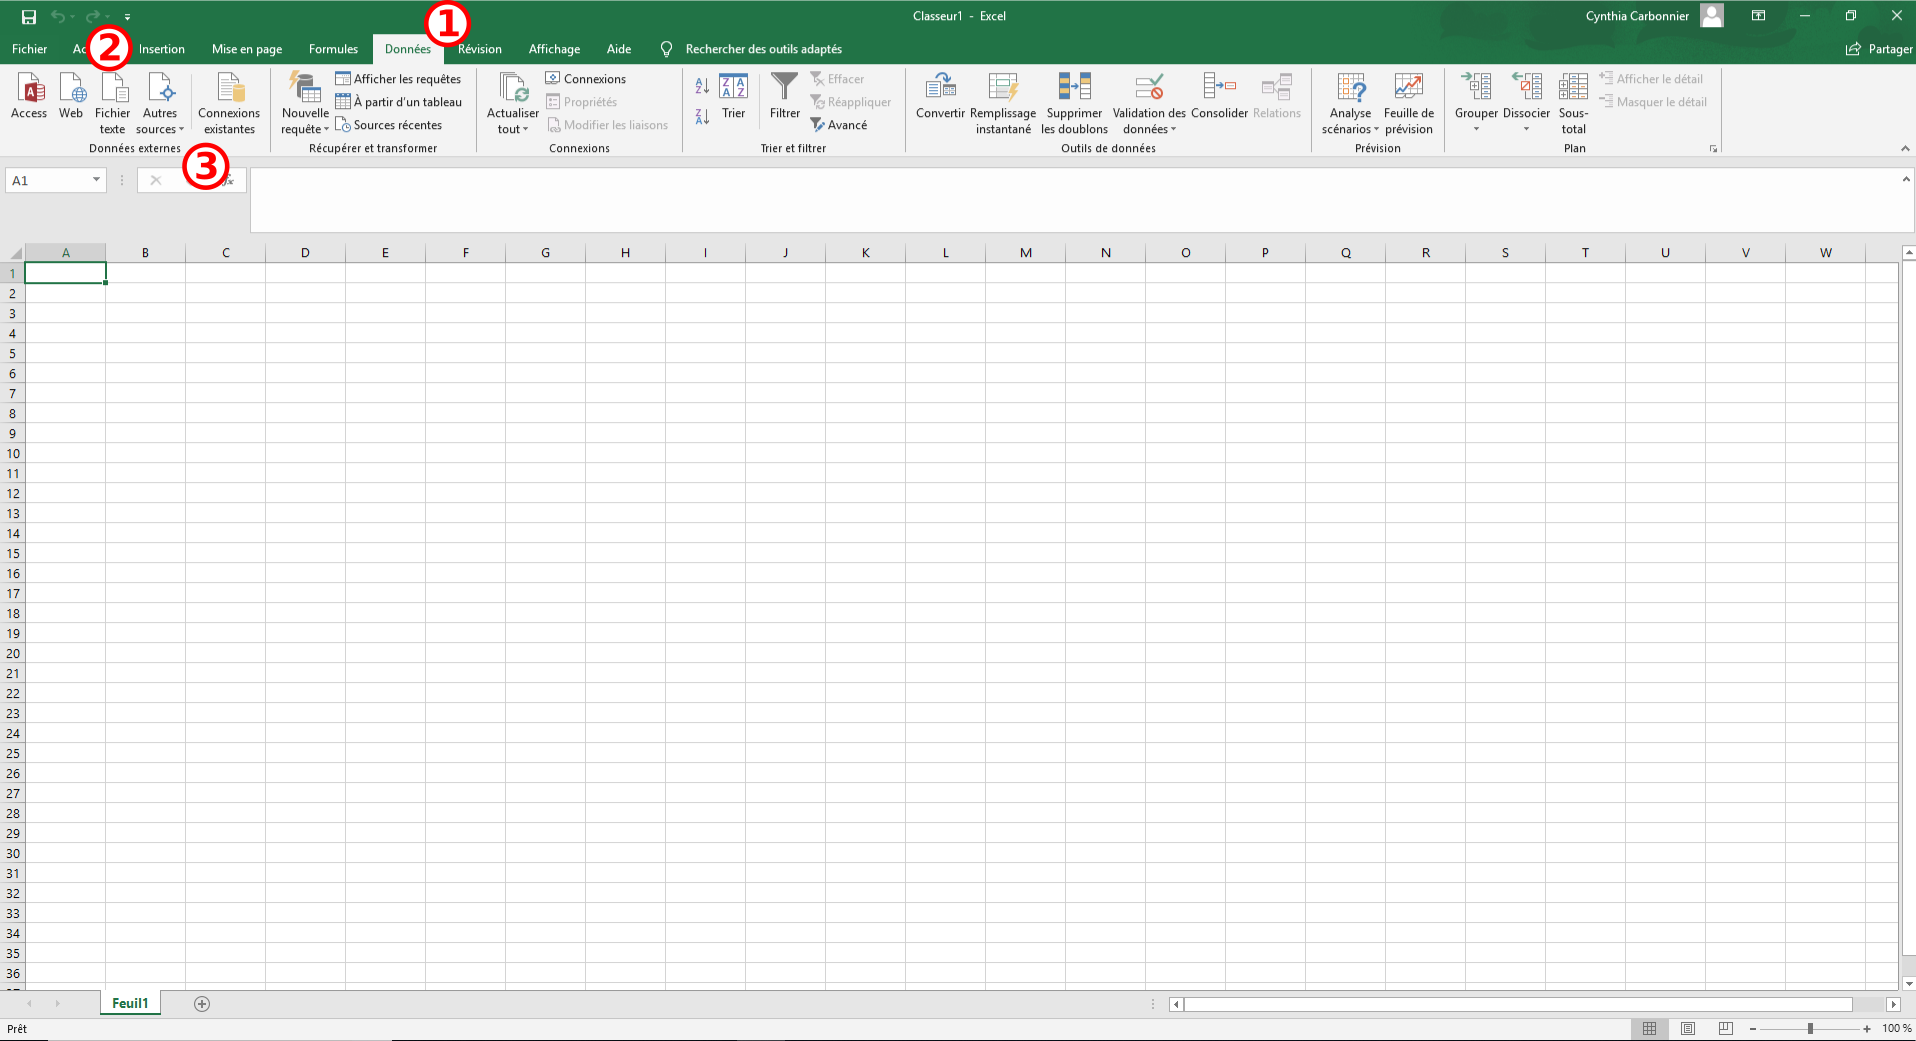1916x1041 pixels.
Task: Click the Données tab
Action: (x=408, y=49)
